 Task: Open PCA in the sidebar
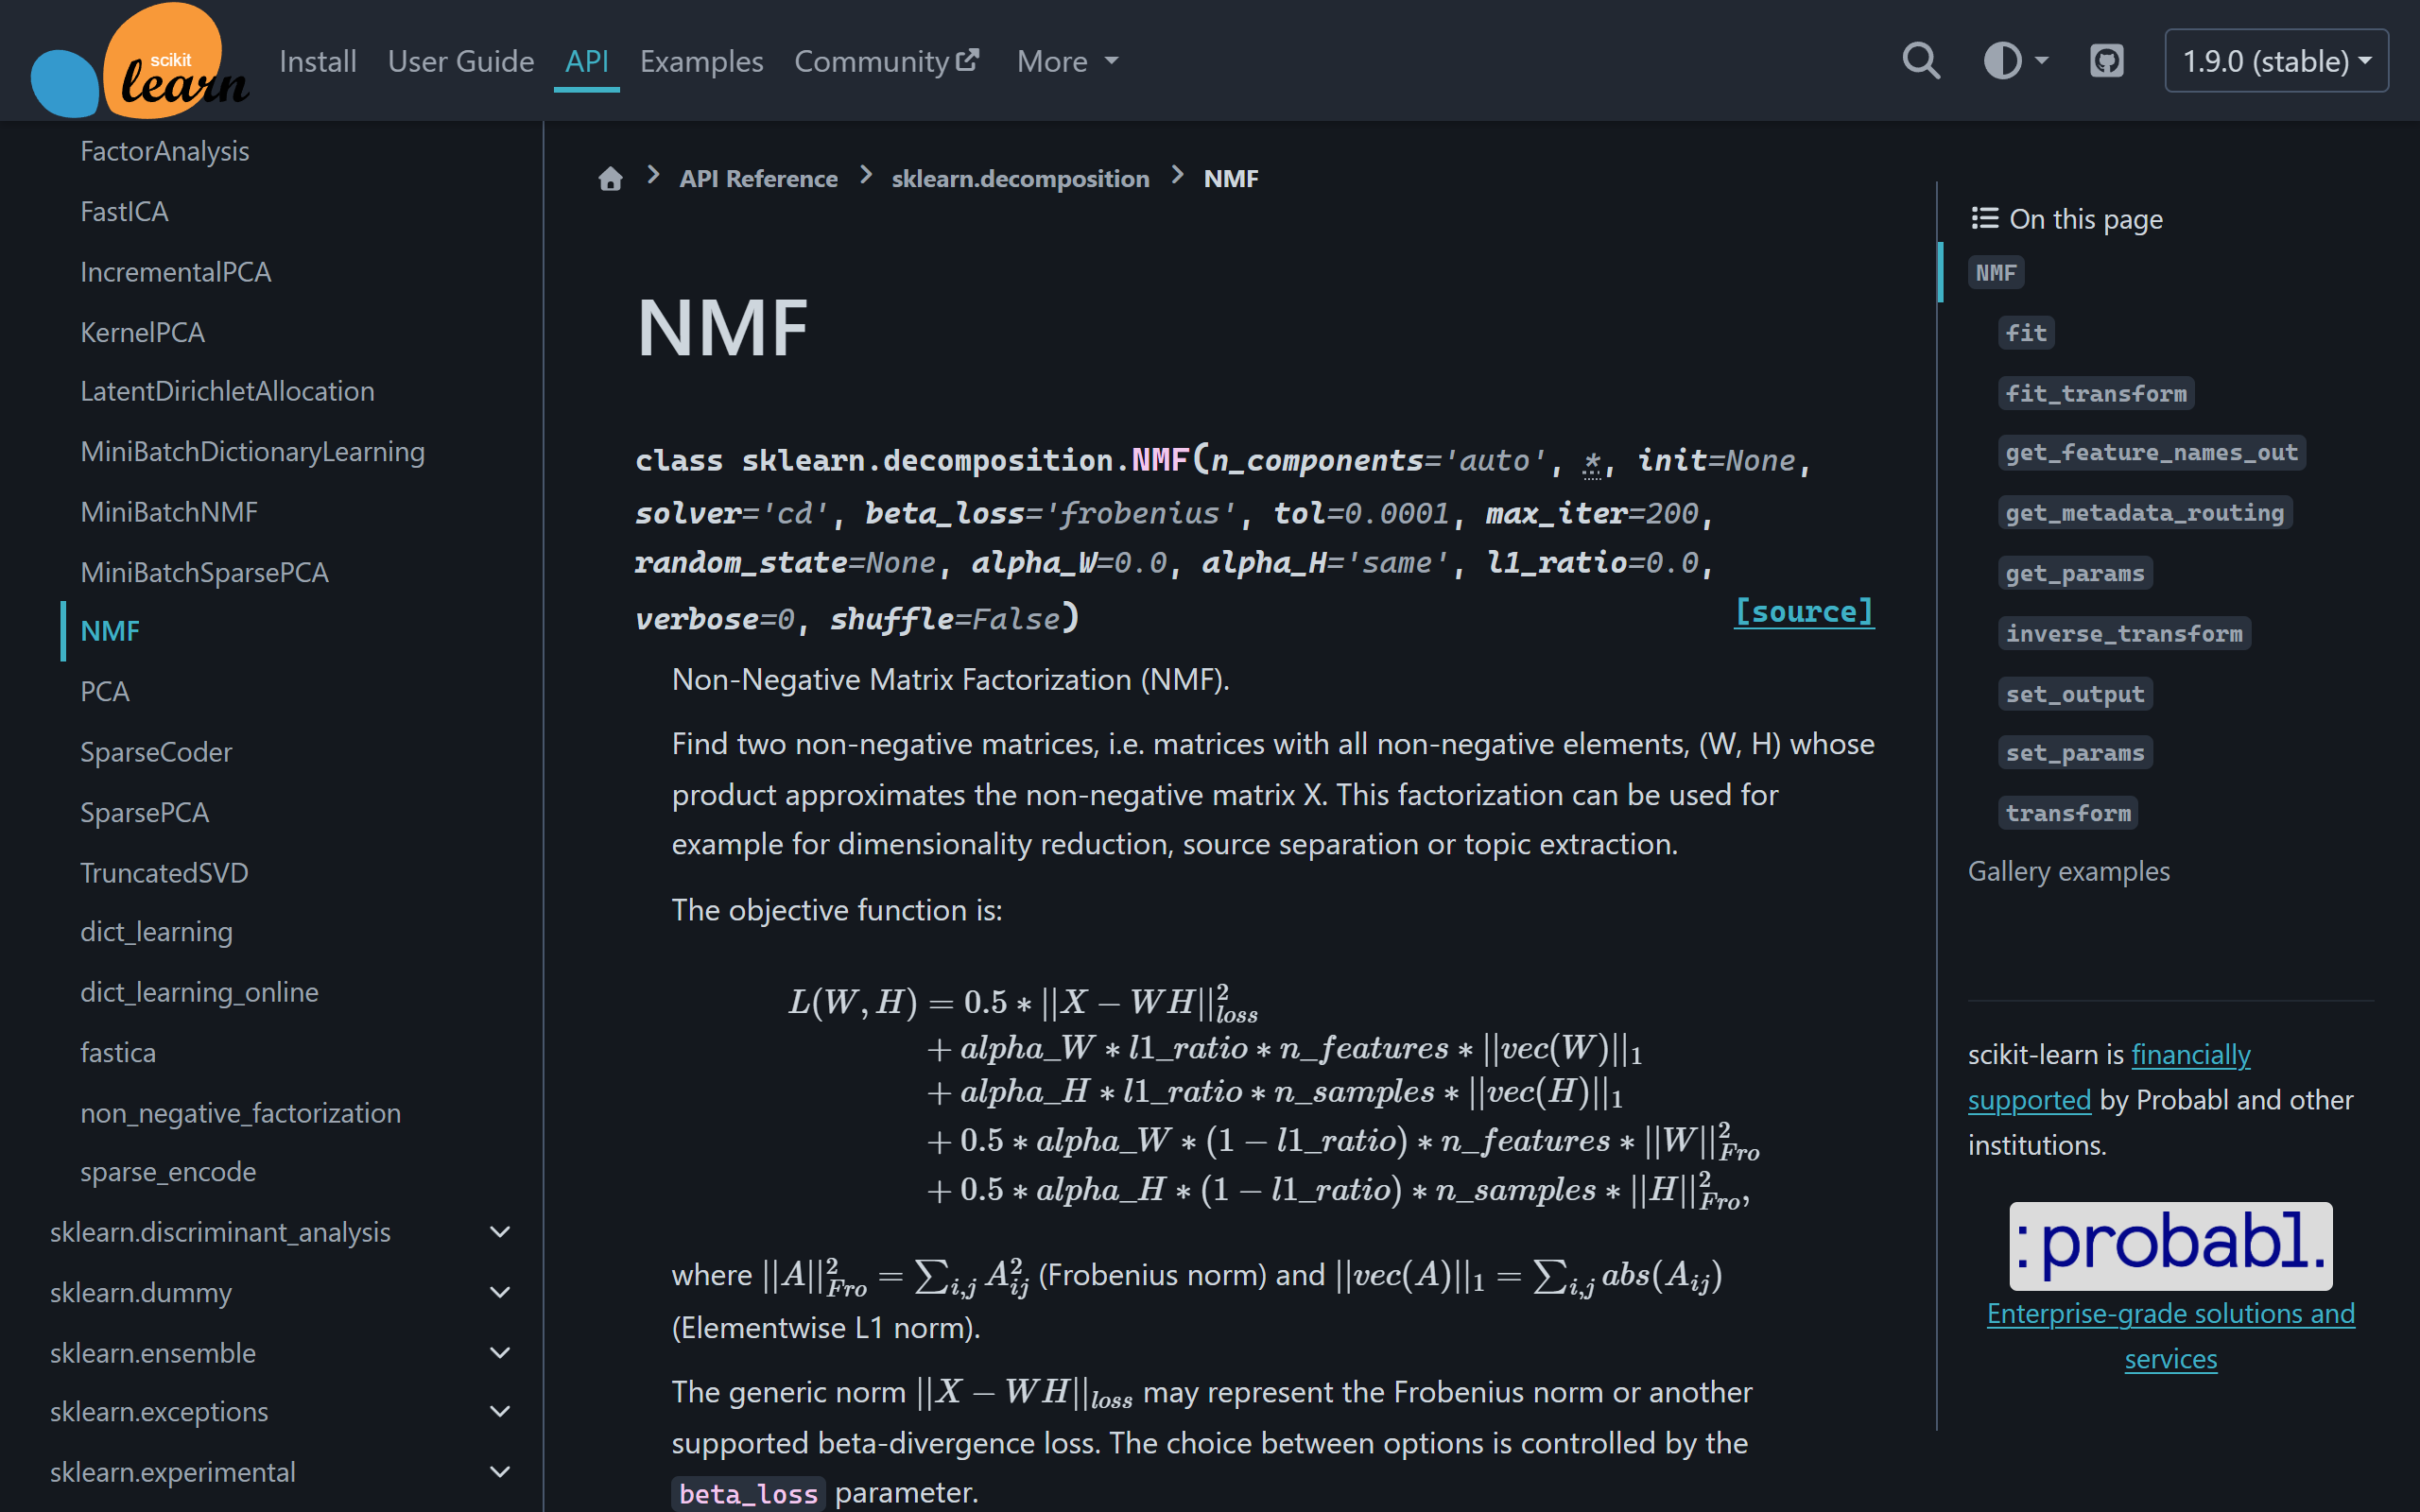click(105, 691)
